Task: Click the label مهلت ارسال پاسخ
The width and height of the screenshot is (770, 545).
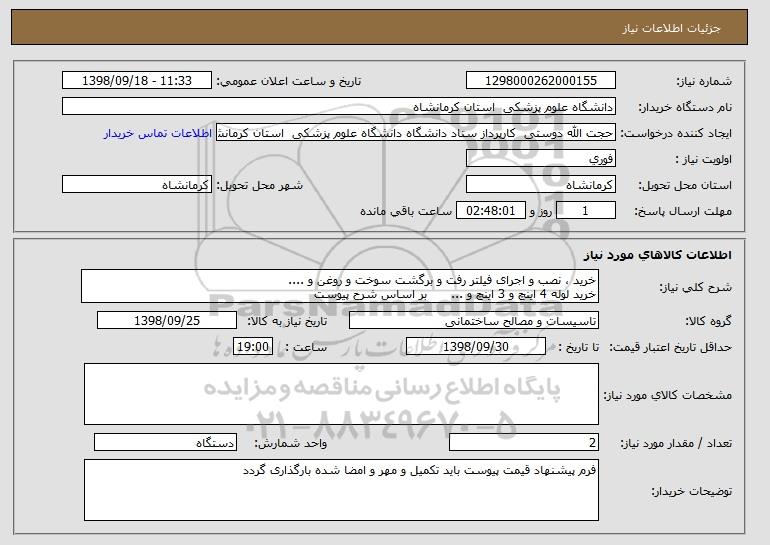Action: [x=683, y=212]
